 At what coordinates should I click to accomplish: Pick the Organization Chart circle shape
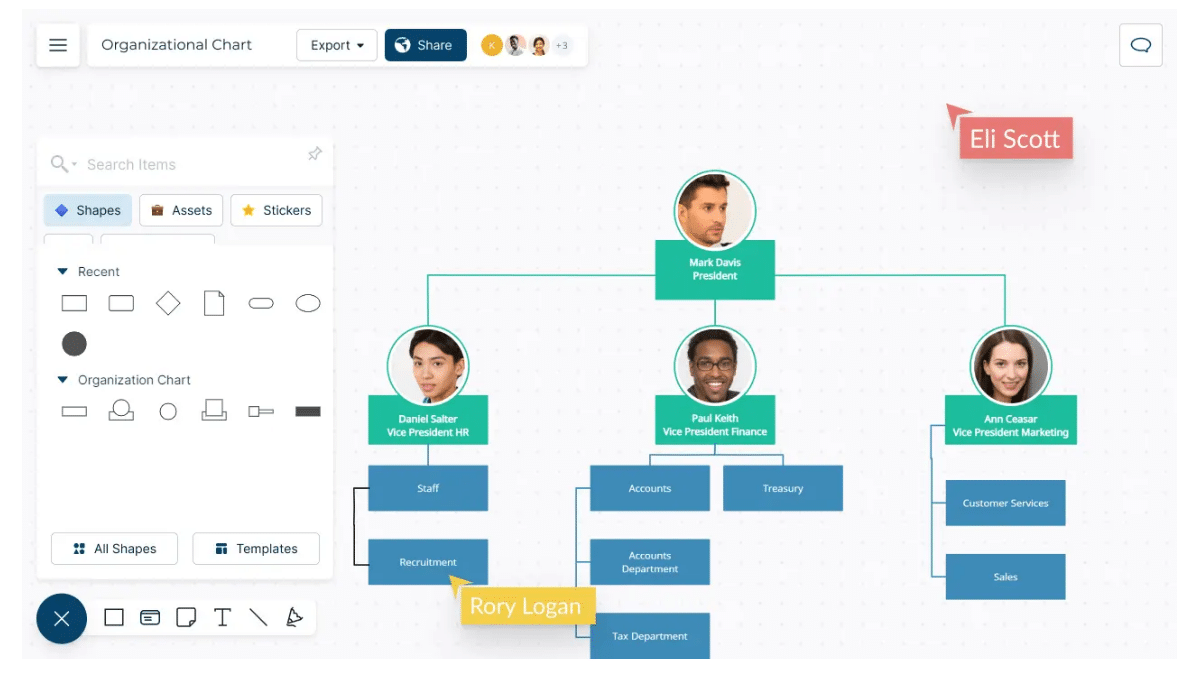[x=168, y=411]
